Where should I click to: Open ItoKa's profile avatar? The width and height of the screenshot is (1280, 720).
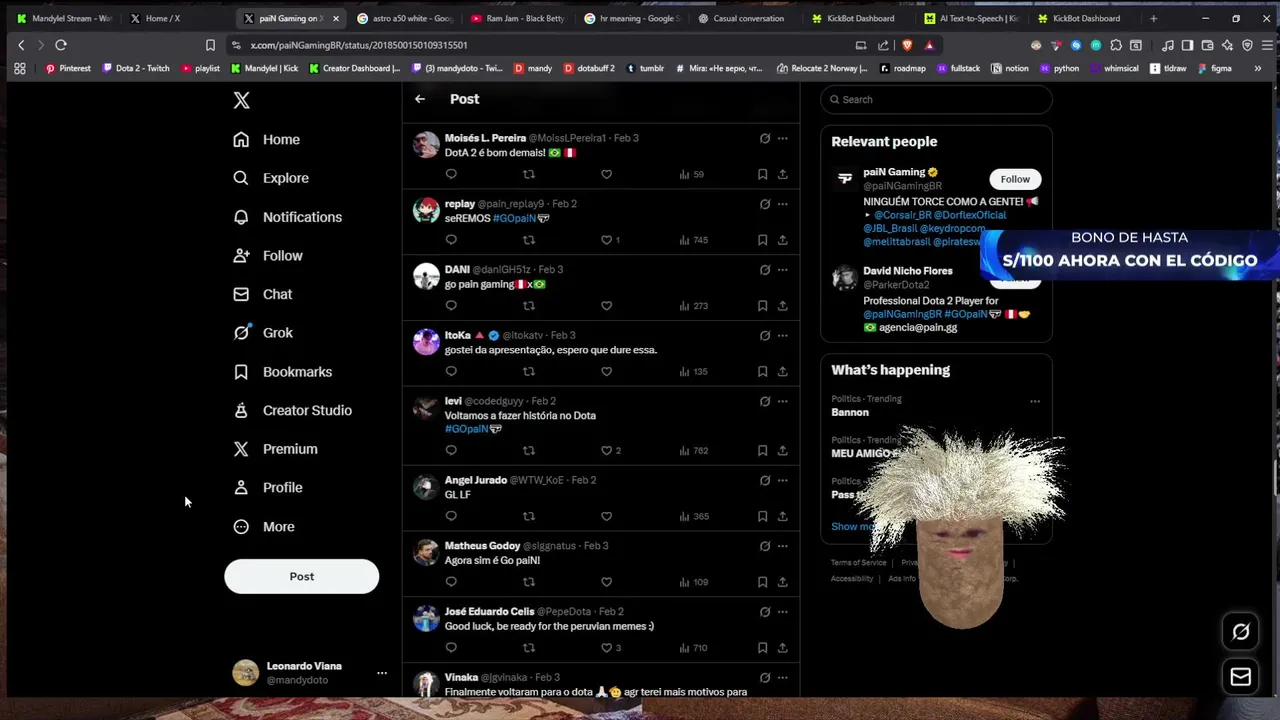427,342
